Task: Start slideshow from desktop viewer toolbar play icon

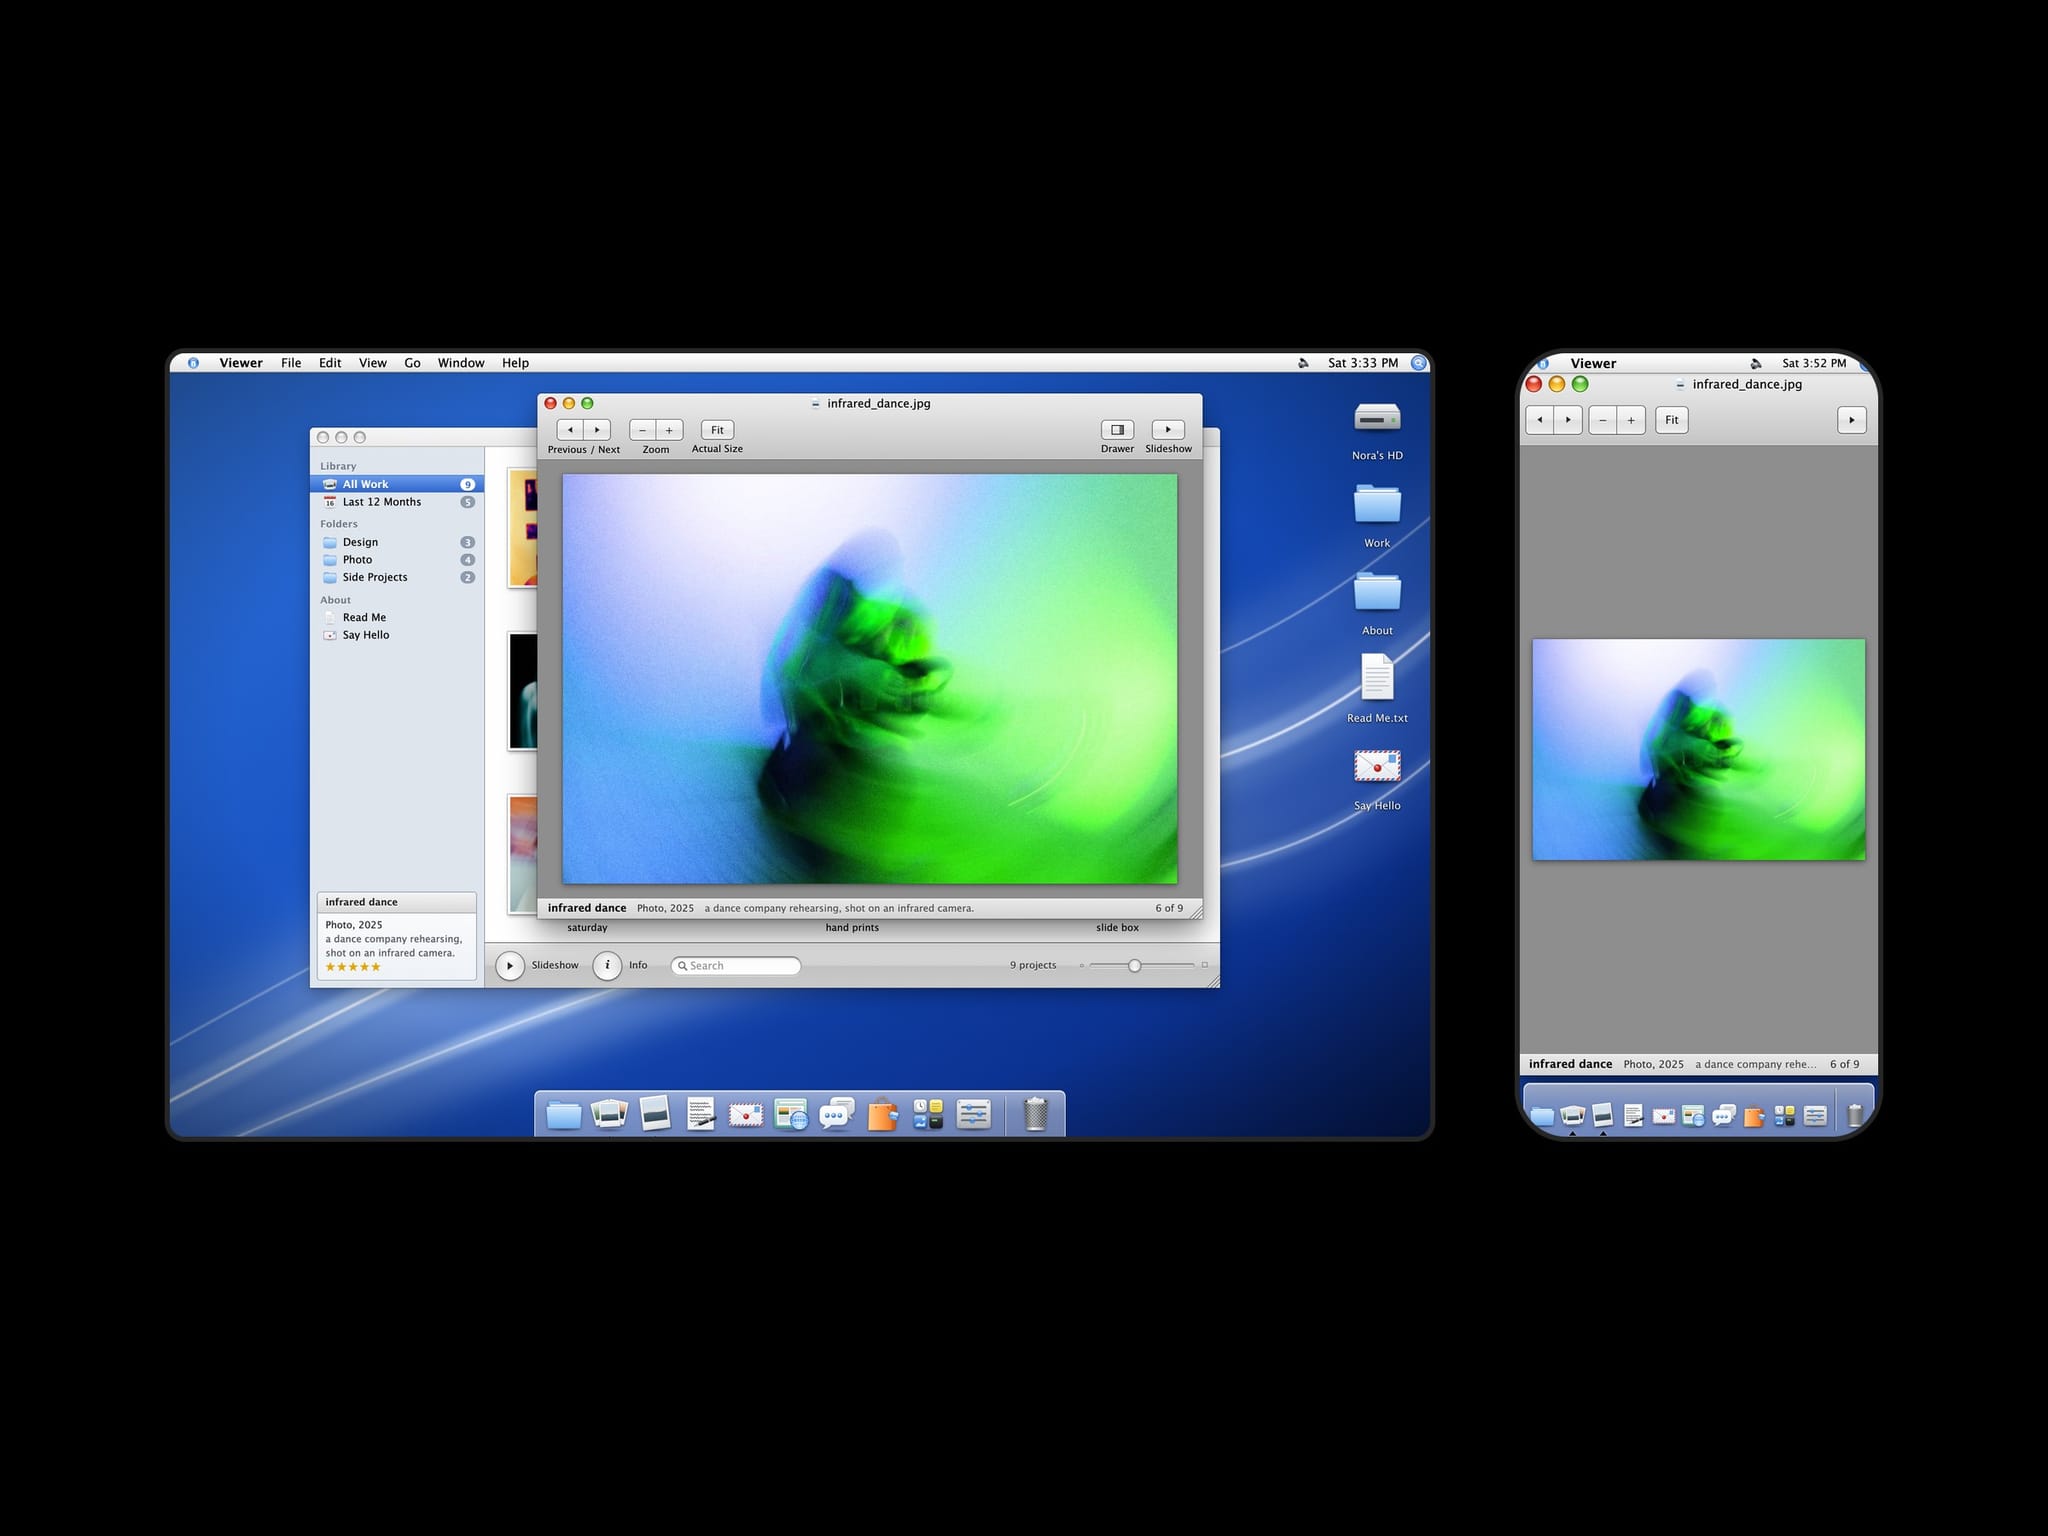Action: (x=1168, y=430)
